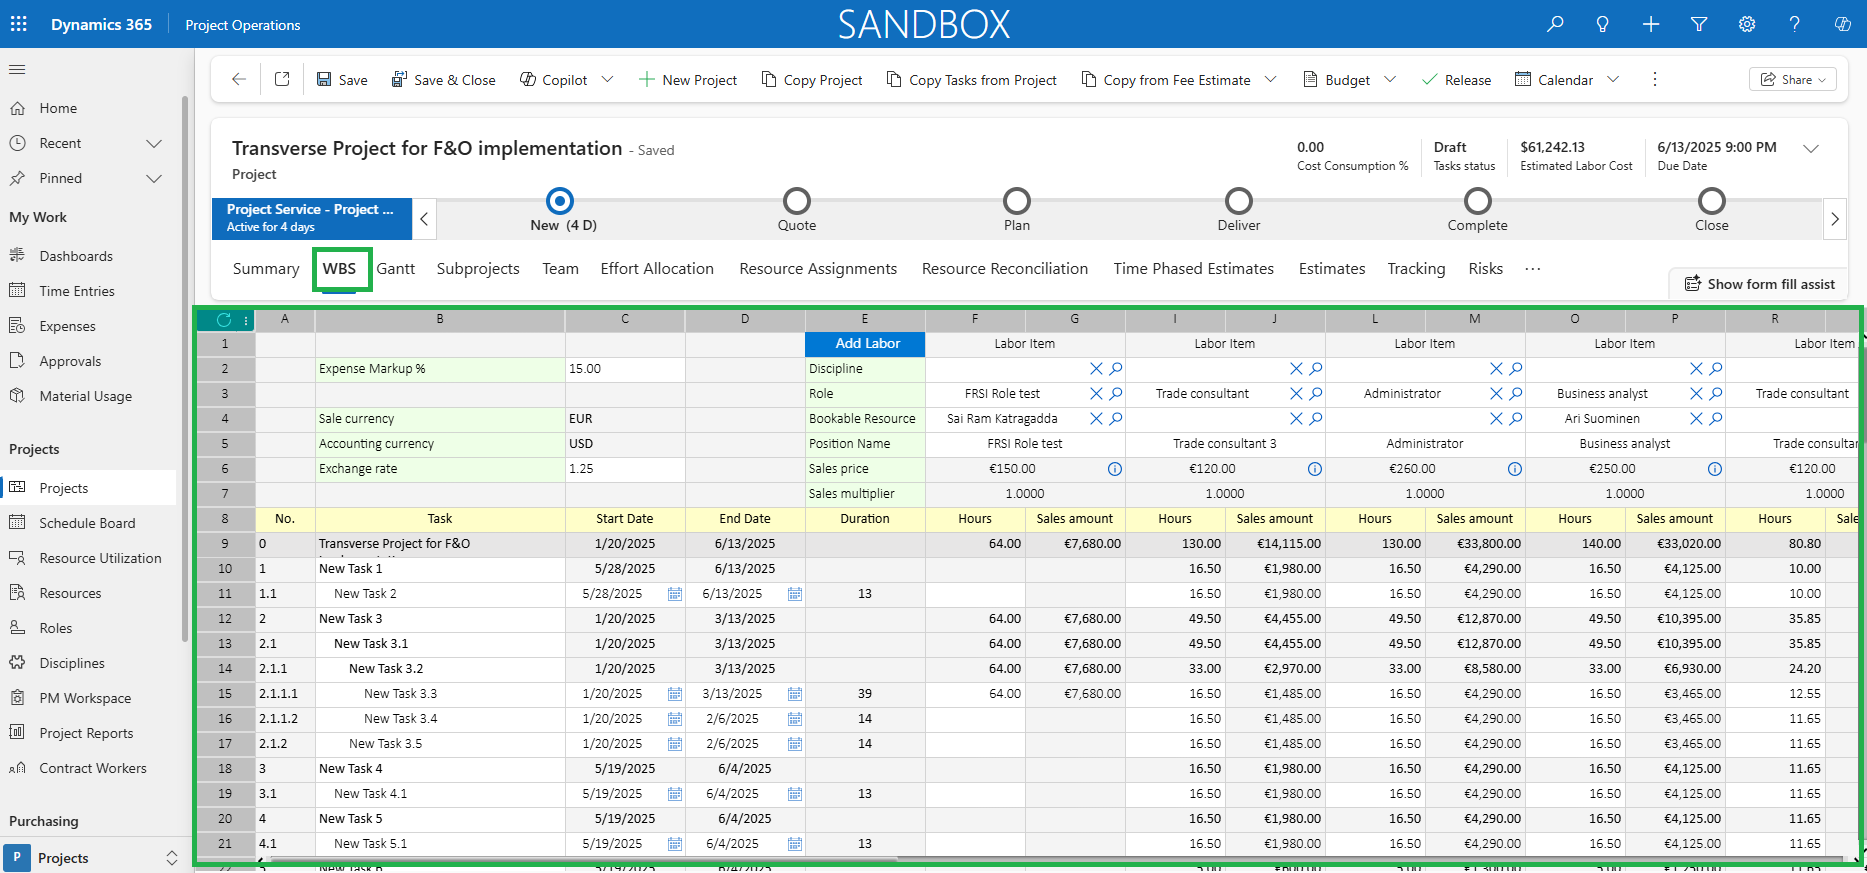Open record in new window icon

tap(282, 79)
